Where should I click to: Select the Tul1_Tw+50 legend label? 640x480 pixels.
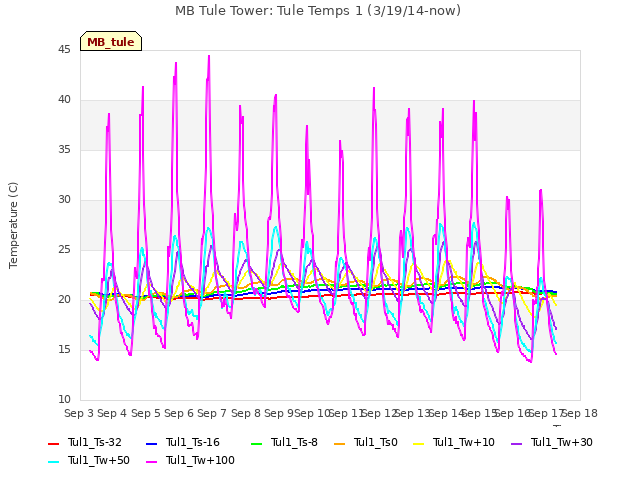pos(99,460)
